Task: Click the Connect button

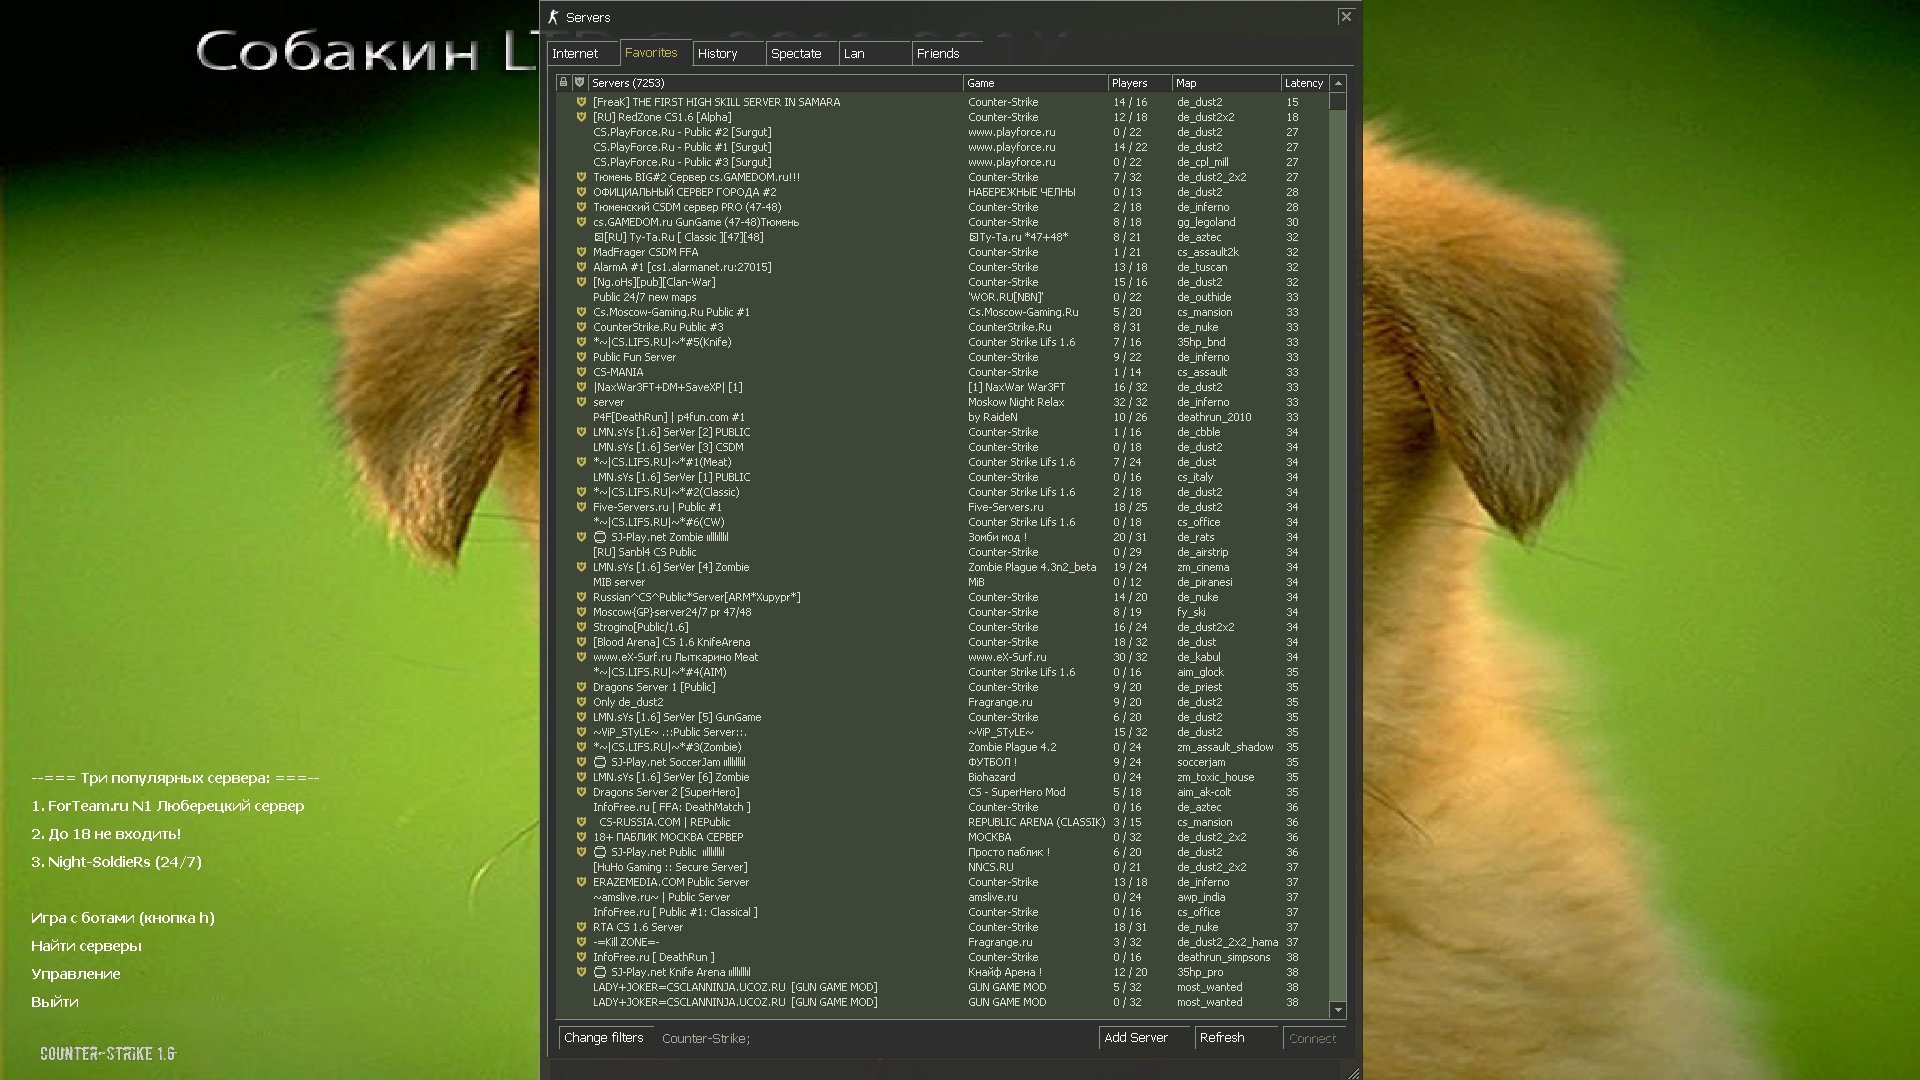Action: click(x=1313, y=1038)
